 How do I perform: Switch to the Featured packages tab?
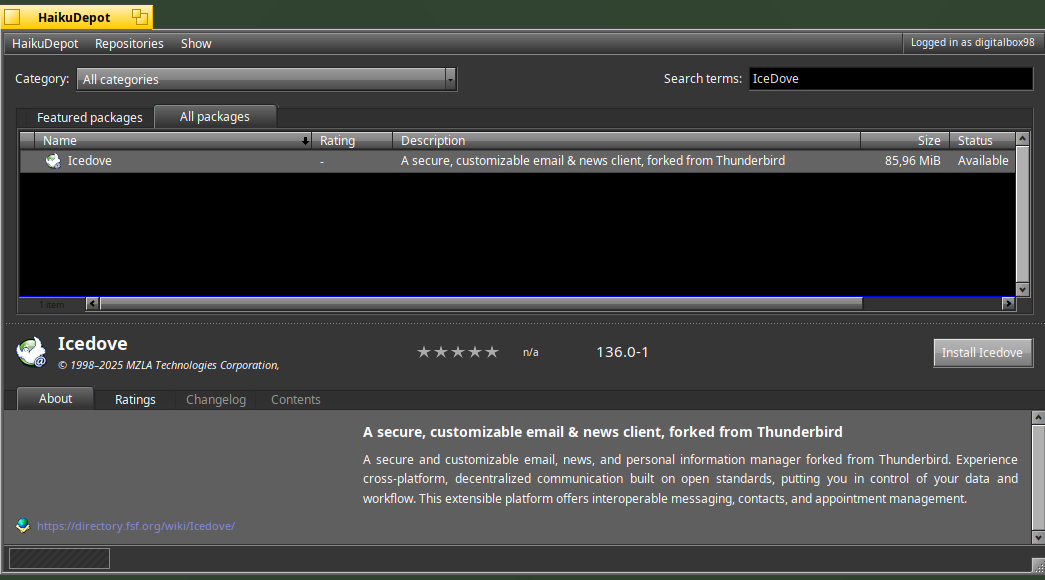(x=89, y=117)
